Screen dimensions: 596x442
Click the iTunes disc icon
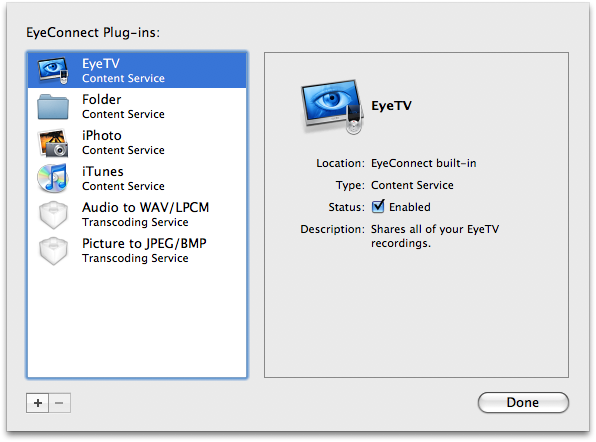(x=53, y=178)
